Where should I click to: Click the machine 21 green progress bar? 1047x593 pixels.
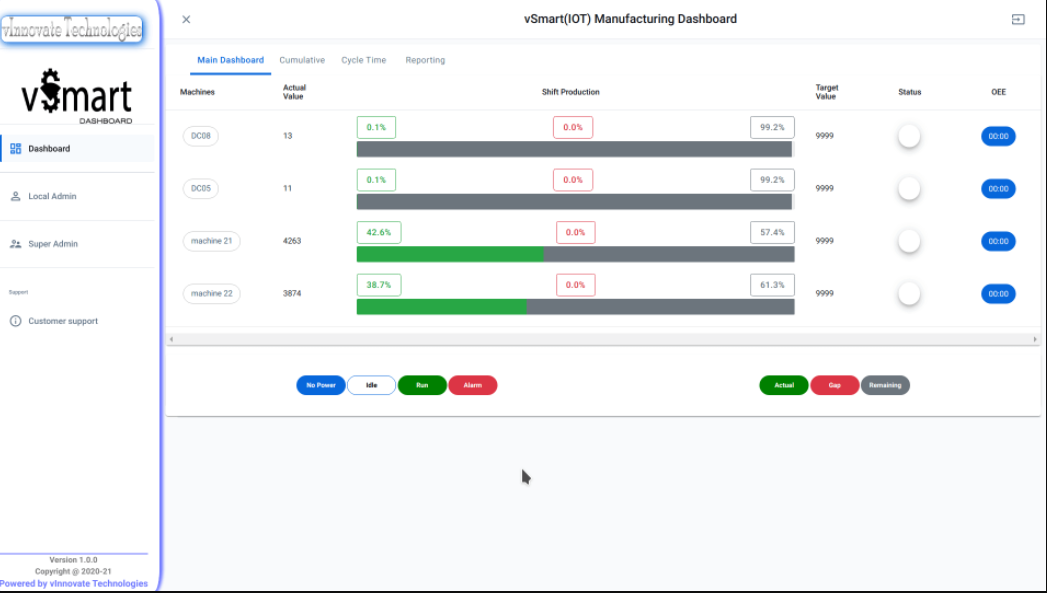point(450,254)
